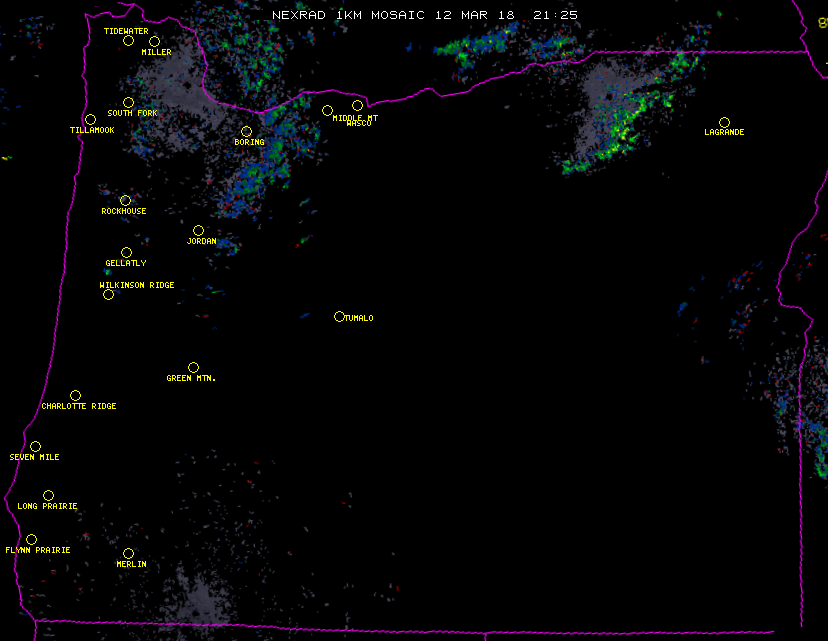Select the Green Mtn. station marker
This screenshot has height=641, width=828.
pos(193,367)
